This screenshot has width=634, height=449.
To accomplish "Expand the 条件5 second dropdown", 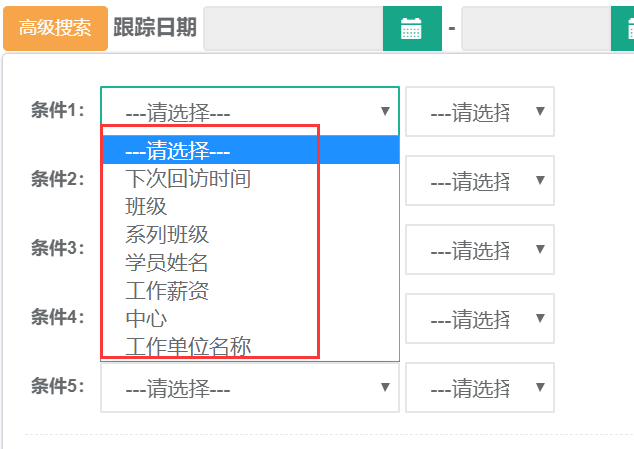I will (x=480, y=387).
